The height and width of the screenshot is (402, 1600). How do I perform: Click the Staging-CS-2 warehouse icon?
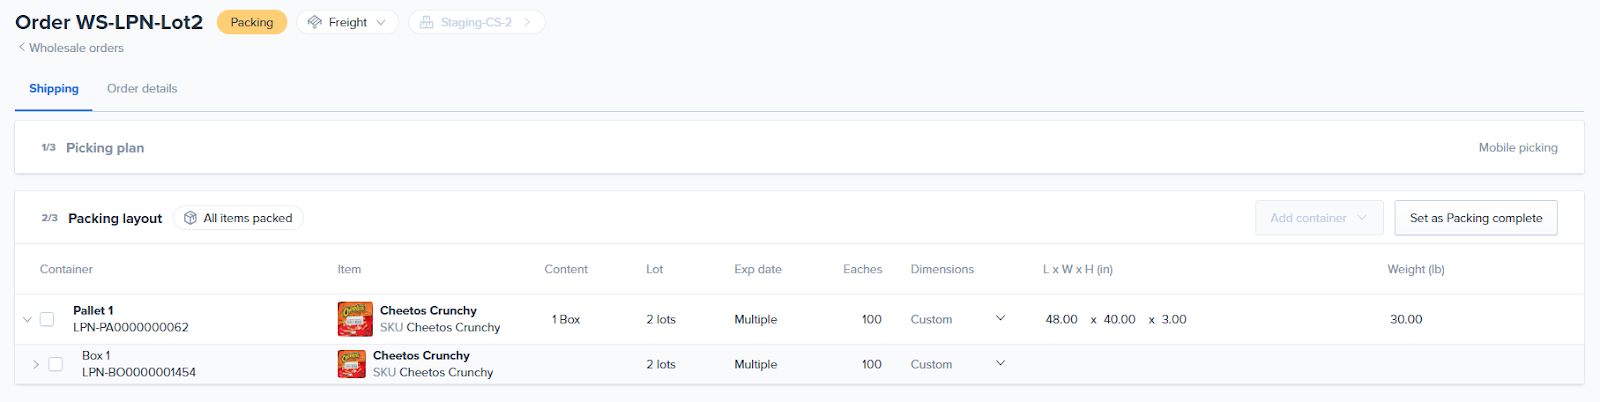click(x=427, y=22)
